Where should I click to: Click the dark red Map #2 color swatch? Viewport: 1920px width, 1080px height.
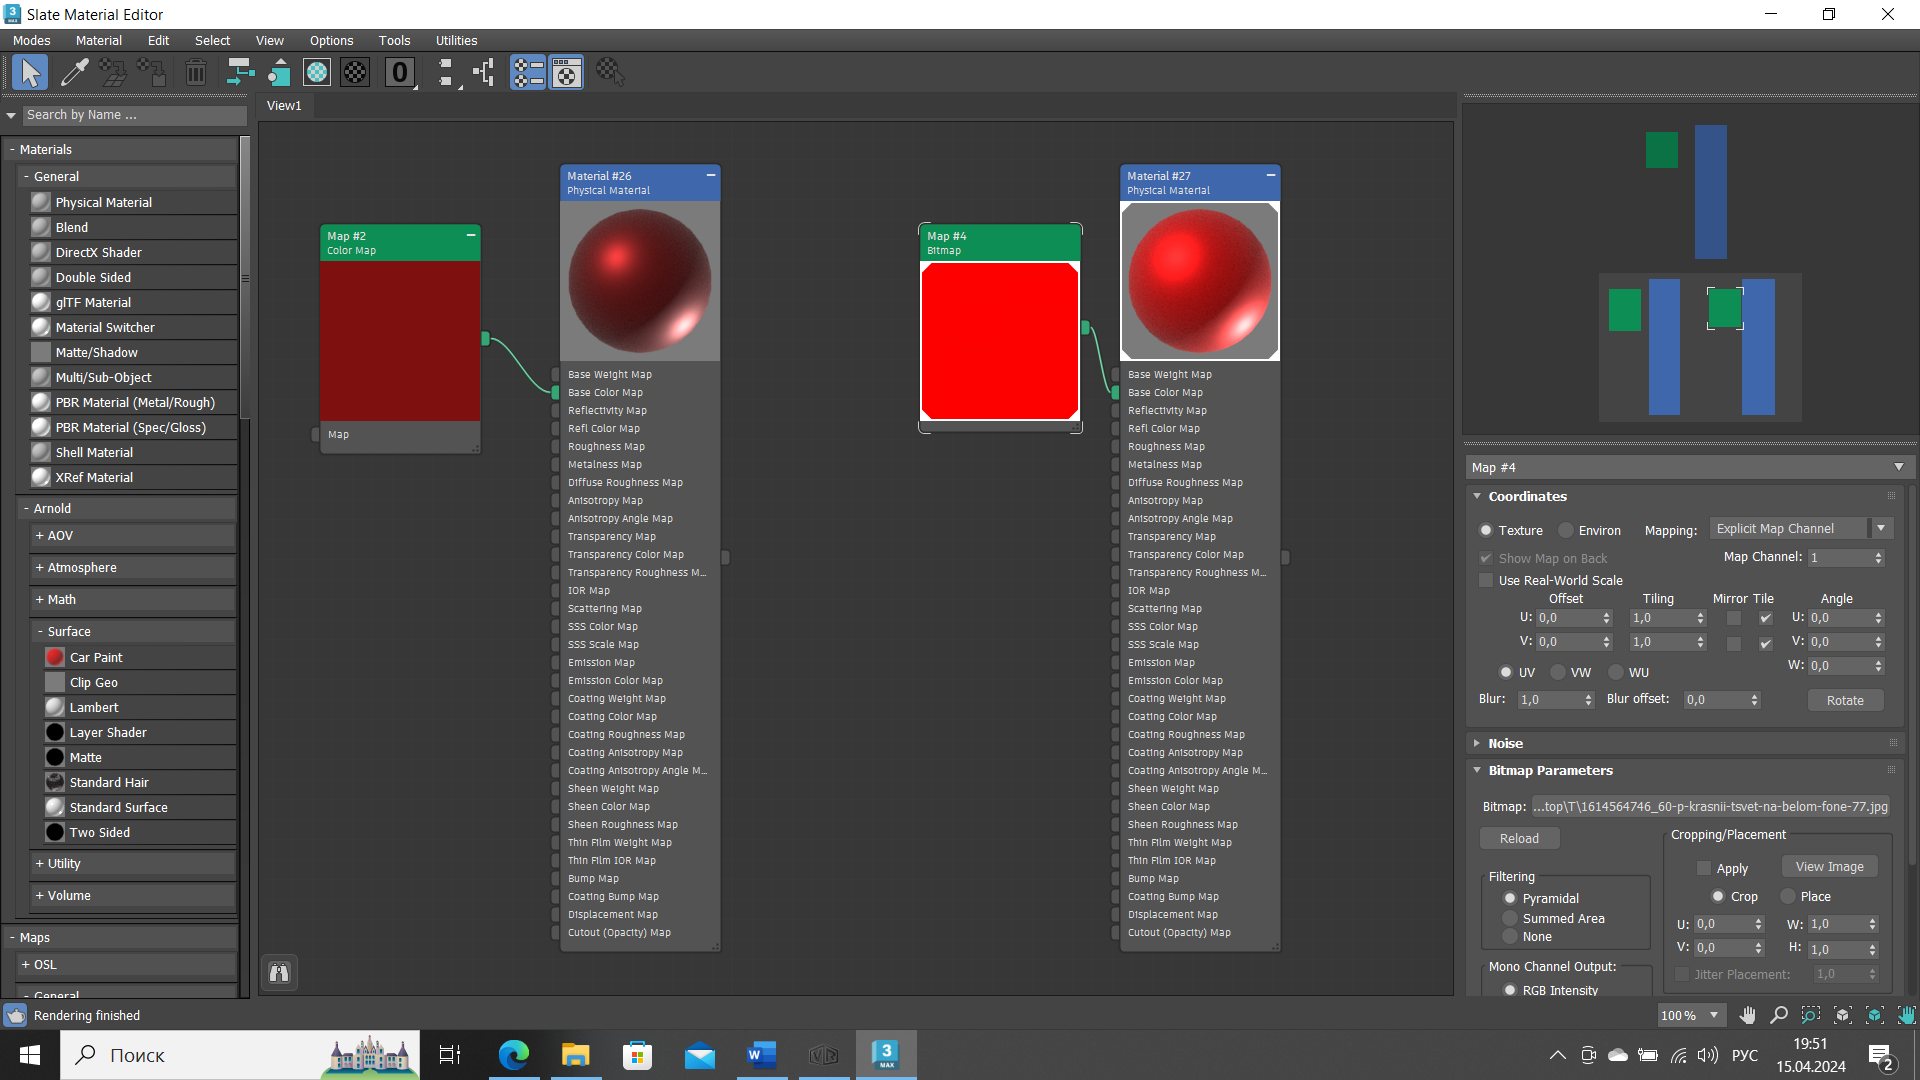400,341
